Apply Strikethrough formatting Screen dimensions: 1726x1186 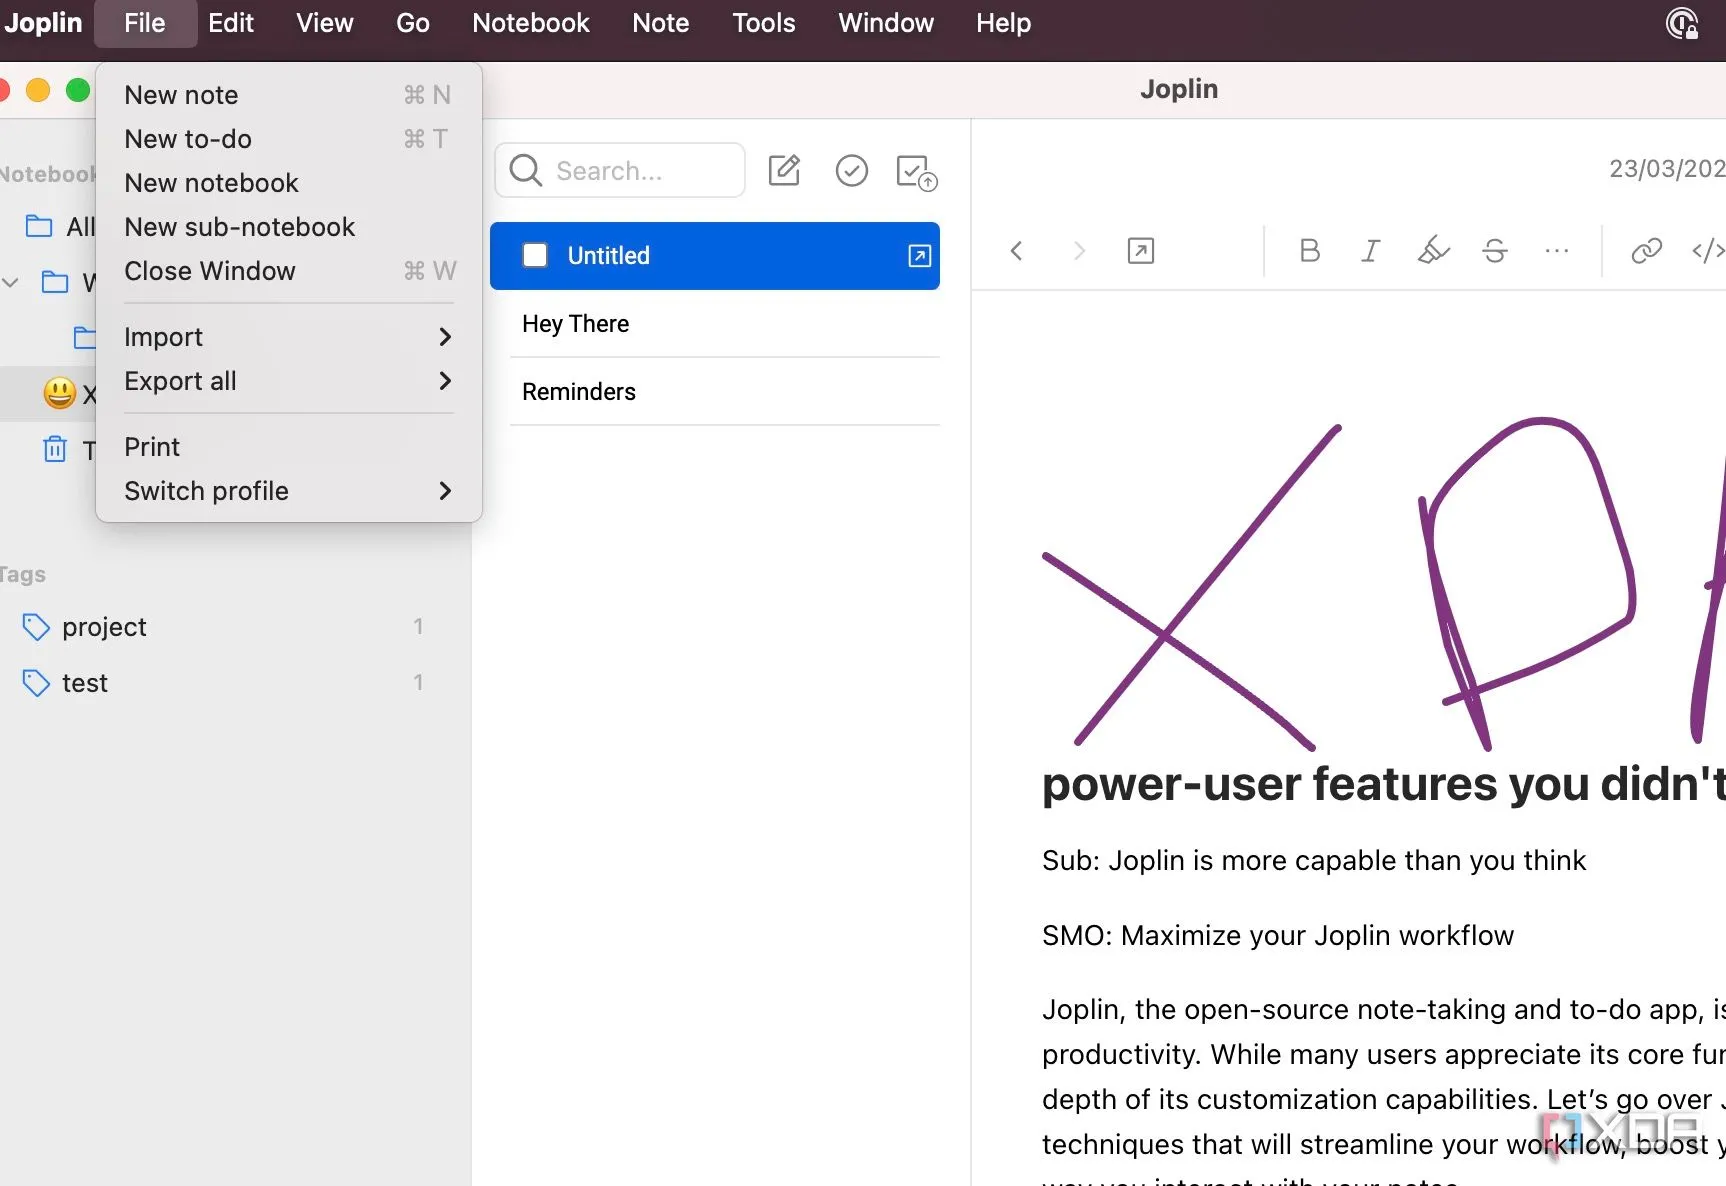pos(1495,251)
